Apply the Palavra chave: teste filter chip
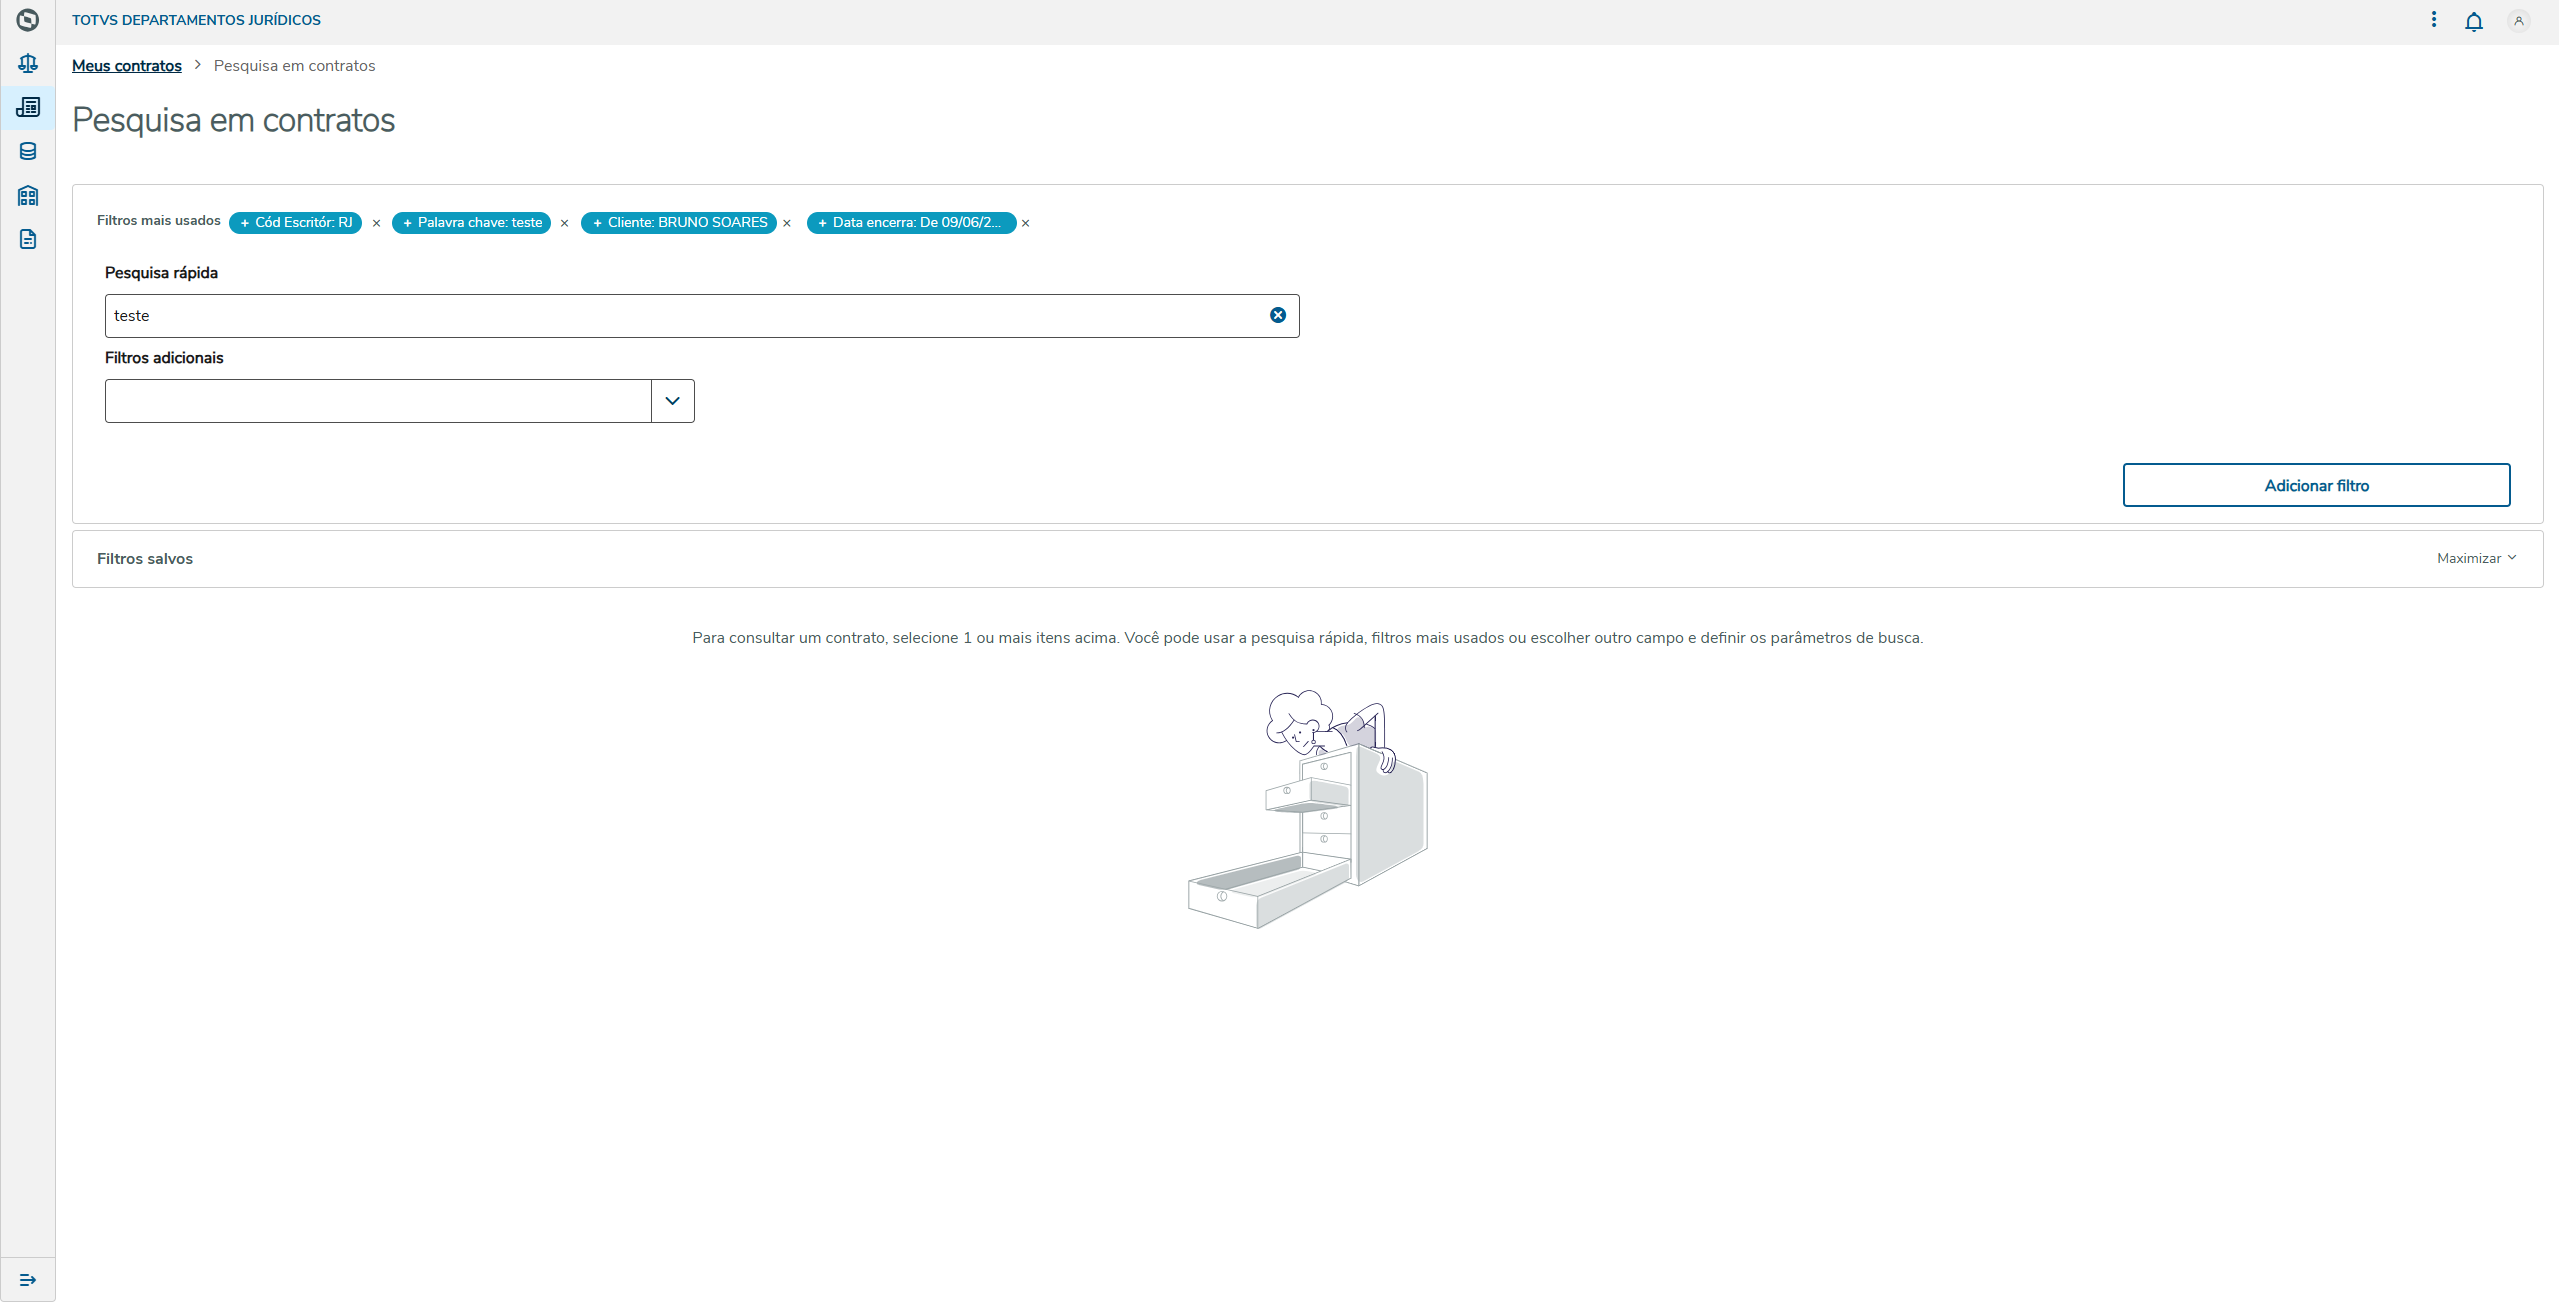The width and height of the screenshot is (2559, 1302). pos(471,223)
